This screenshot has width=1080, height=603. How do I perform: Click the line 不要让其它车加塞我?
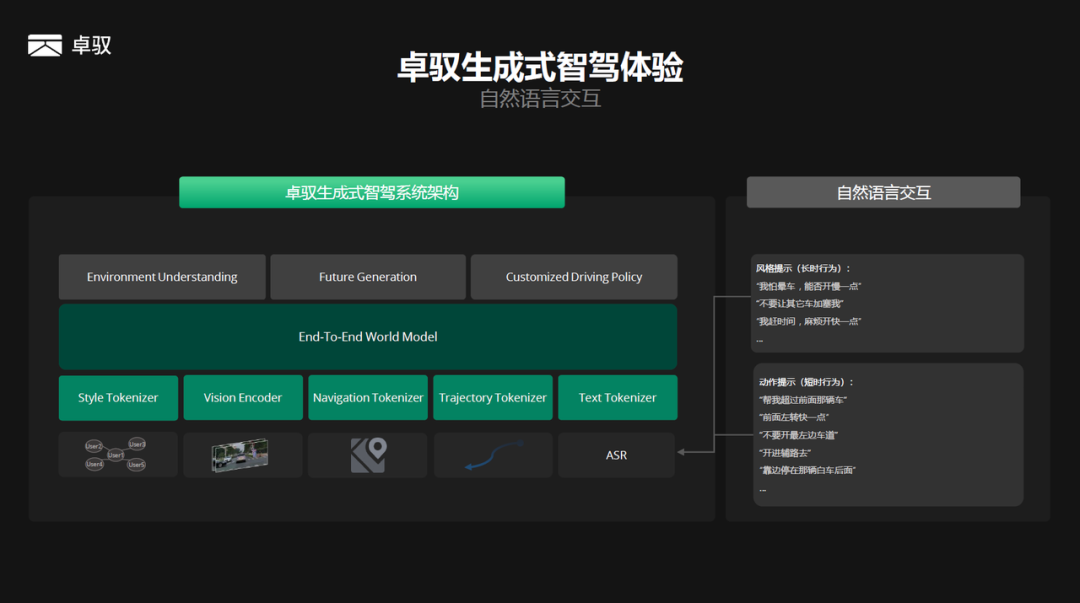tap(800, 303)
